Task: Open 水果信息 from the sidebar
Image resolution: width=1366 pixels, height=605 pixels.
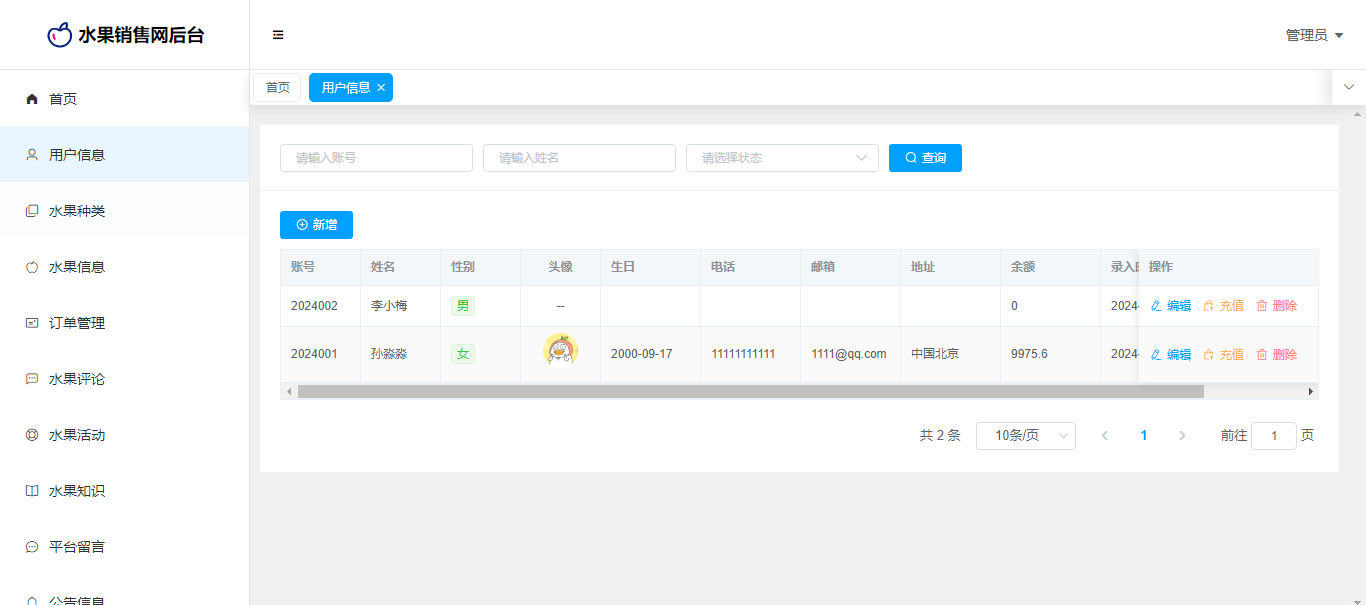Action: (76, 267)
